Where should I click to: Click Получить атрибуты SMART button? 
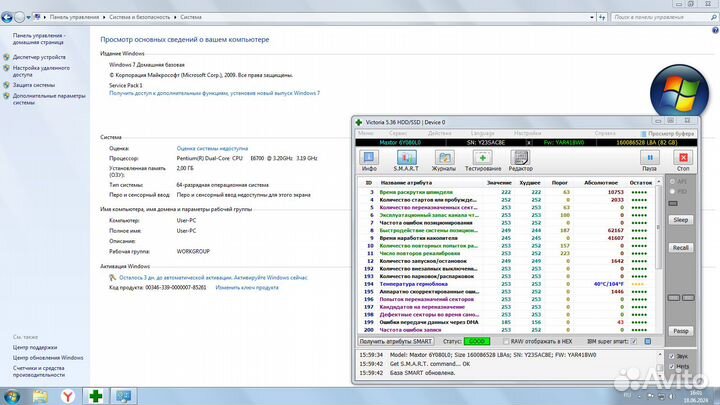(x=396, y=342)
